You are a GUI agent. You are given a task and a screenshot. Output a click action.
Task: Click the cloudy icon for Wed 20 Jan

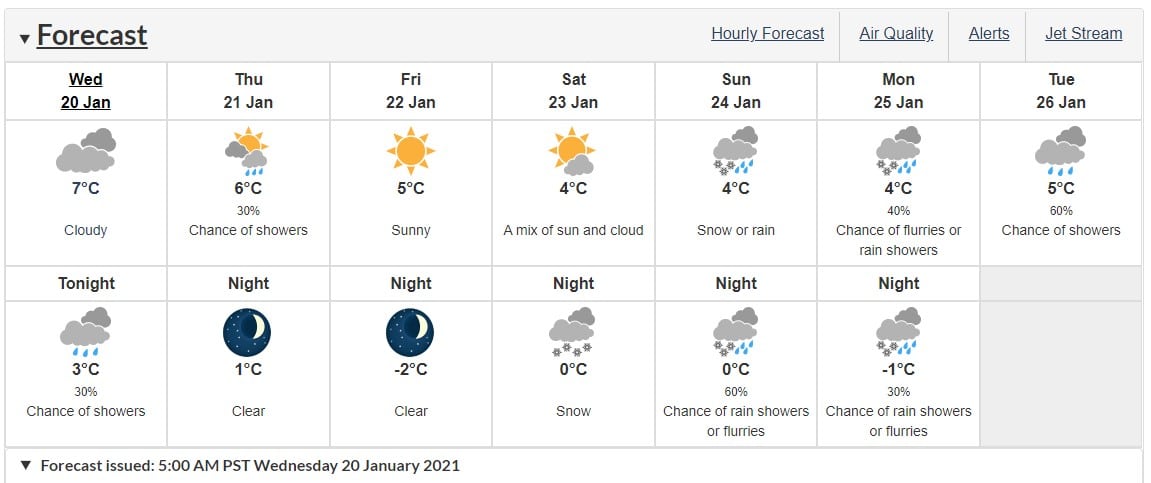[x=86, y=151]
